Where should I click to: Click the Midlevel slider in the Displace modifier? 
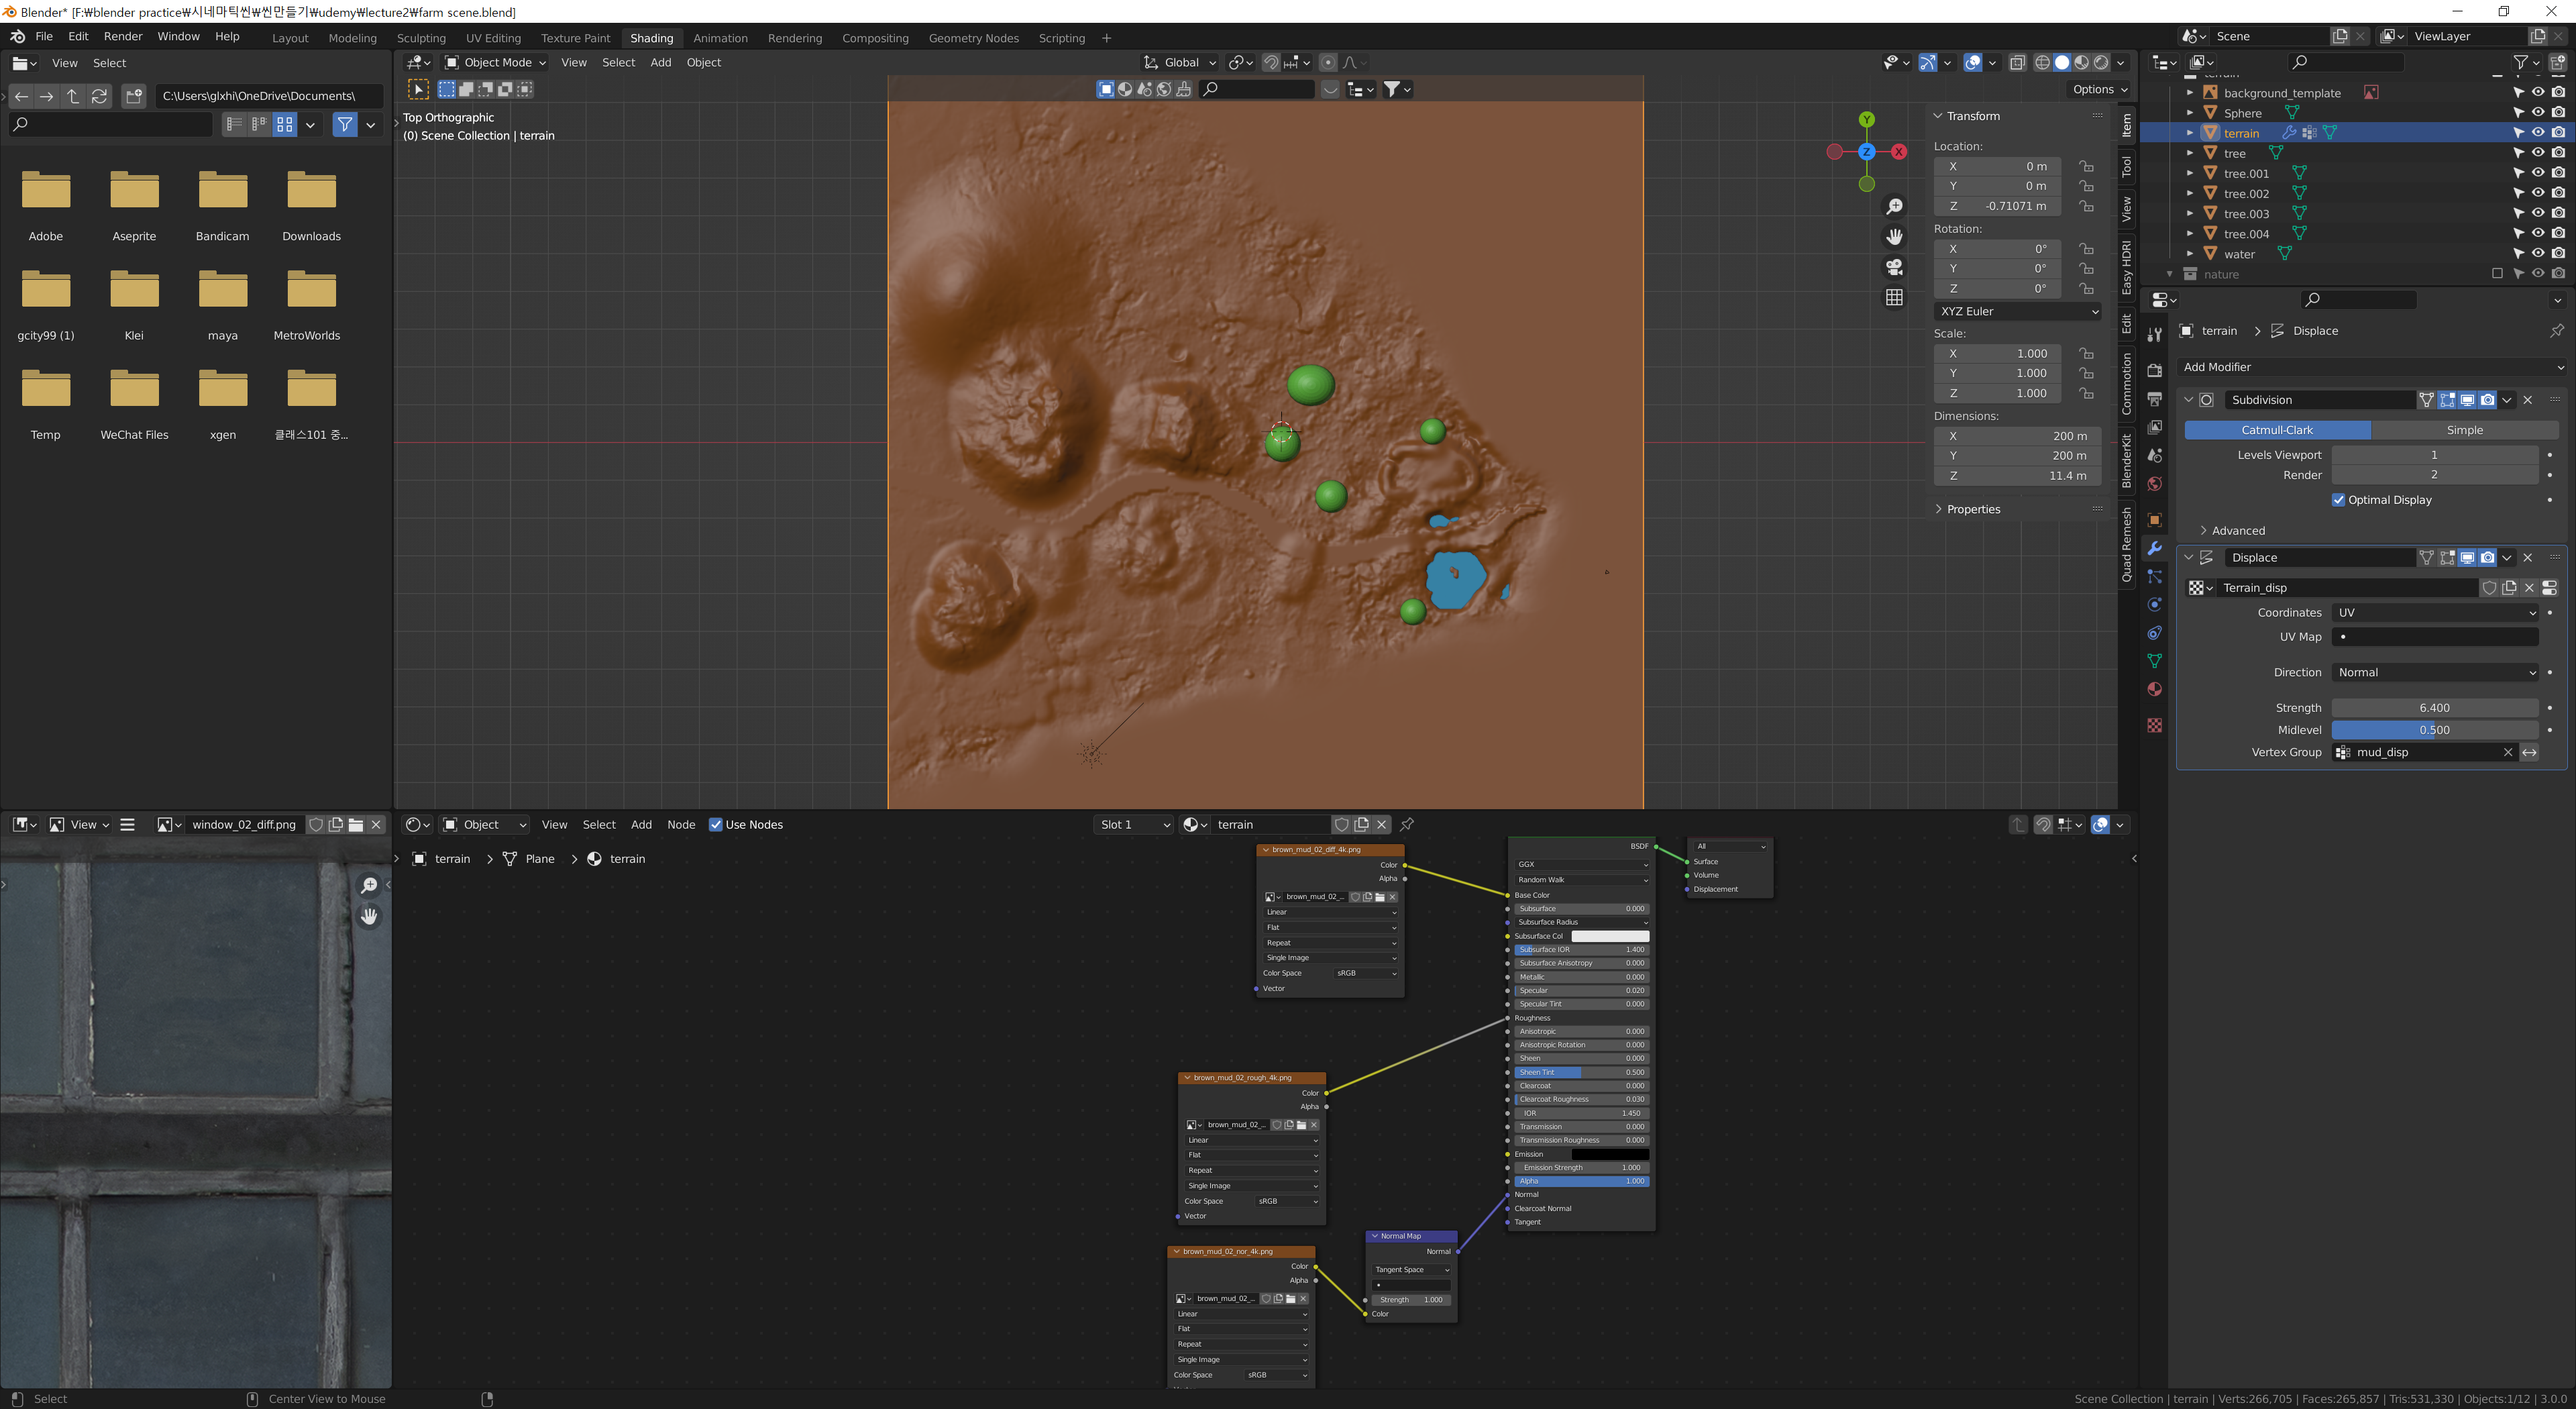point(2434,730)
